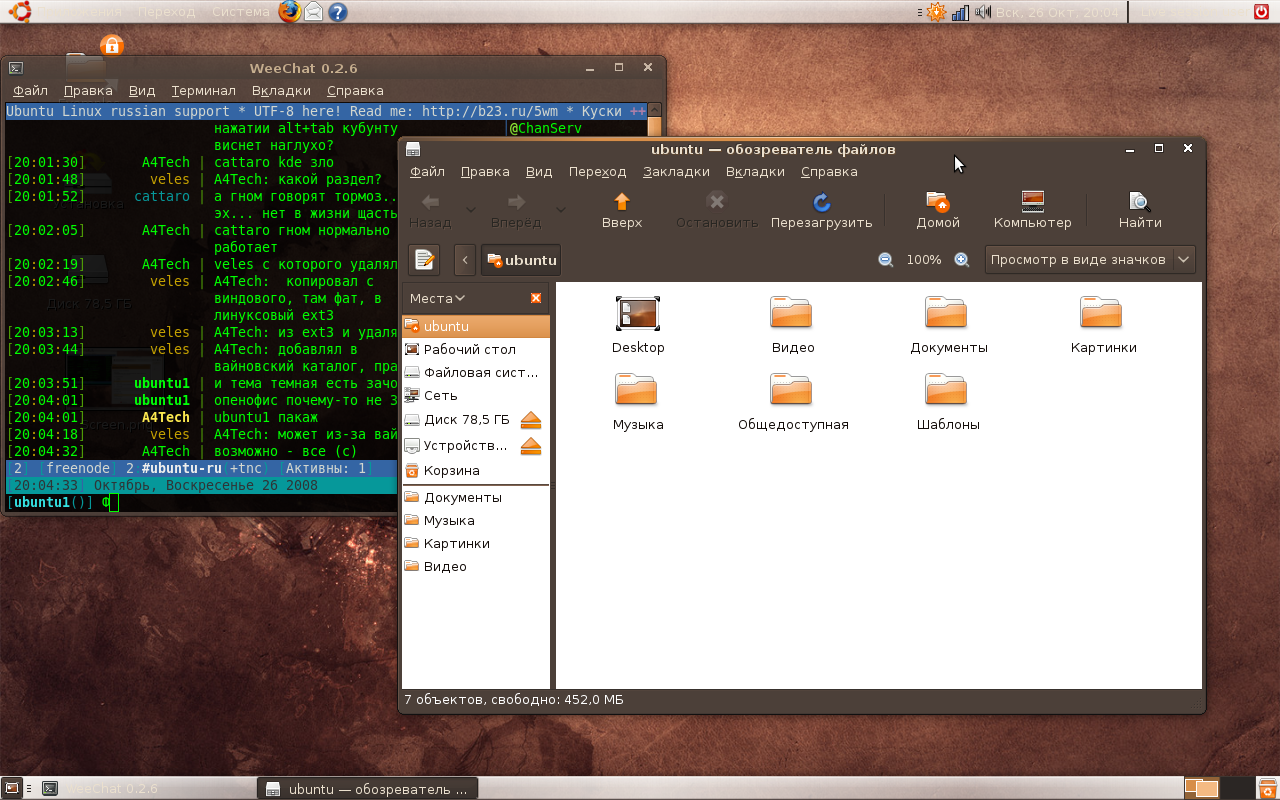Eject the Устройств… sidebar volume
Image resolution: width=1280 pixels, height=800 pixels.
pos(531,446)
